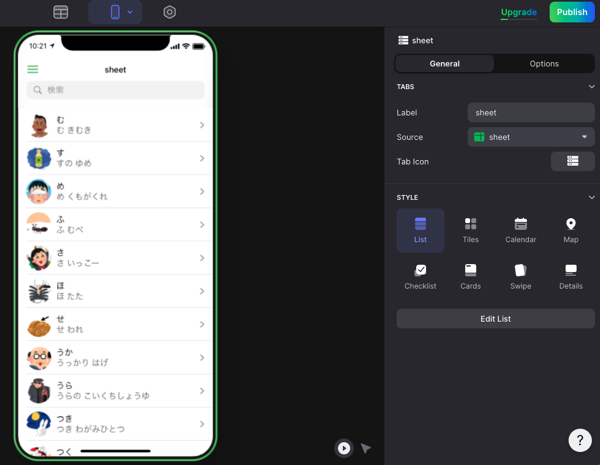Select the Tiles style
This screenshot has height=465, width=600.
coord(470,230)
